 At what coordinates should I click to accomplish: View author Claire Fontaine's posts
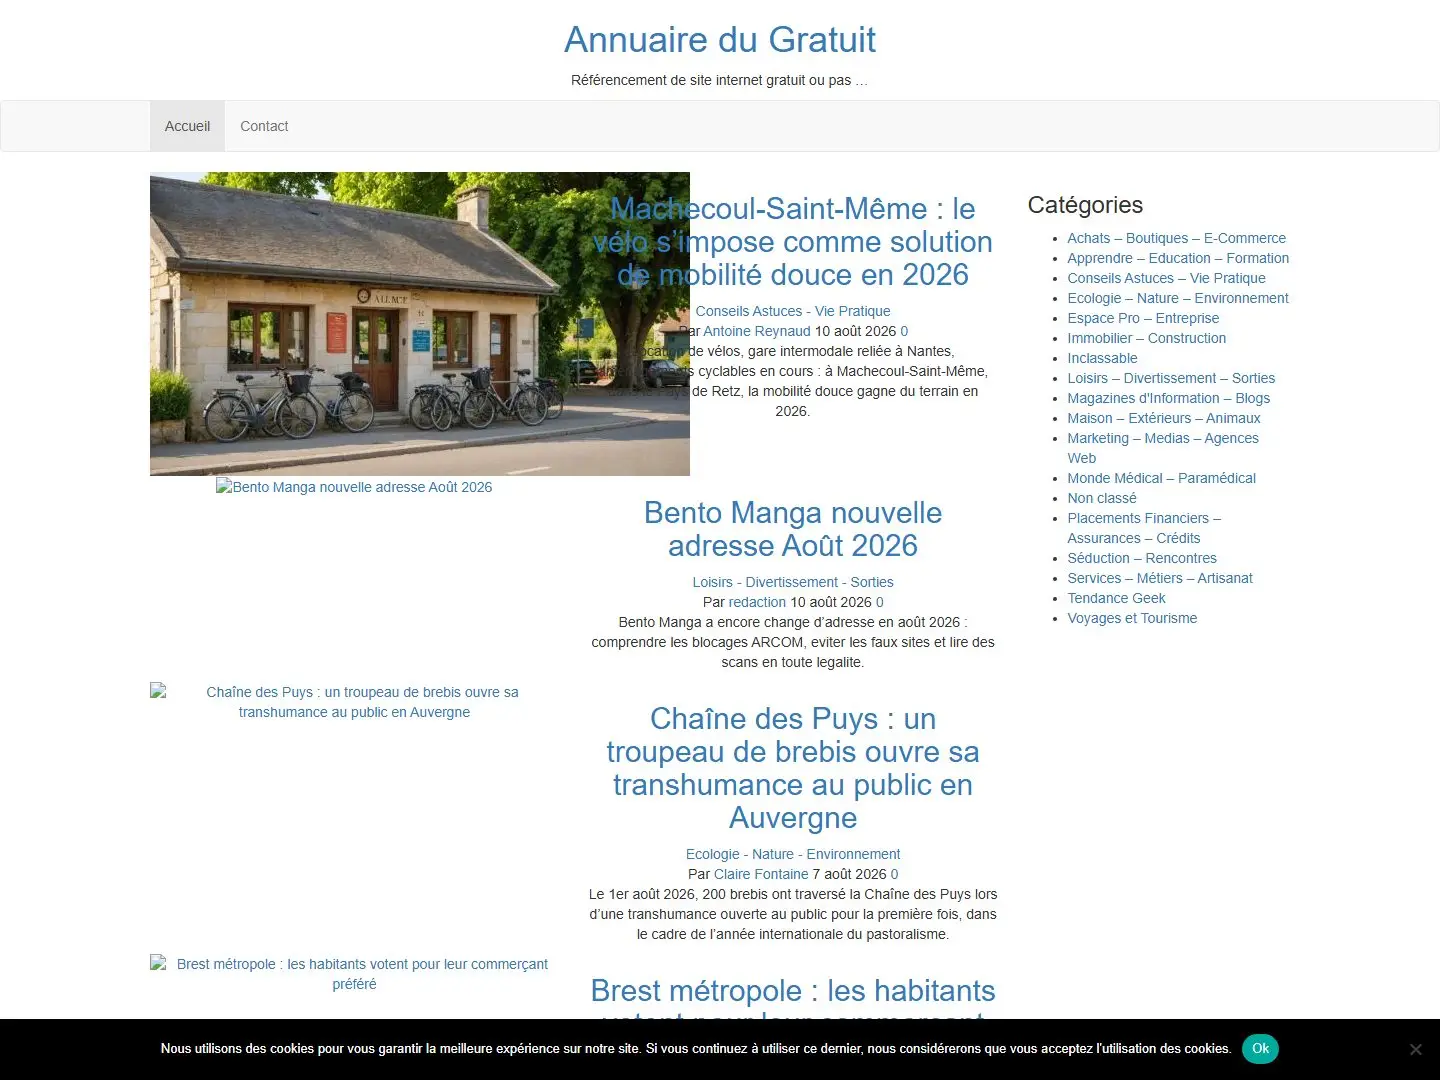tap(761, 874)
